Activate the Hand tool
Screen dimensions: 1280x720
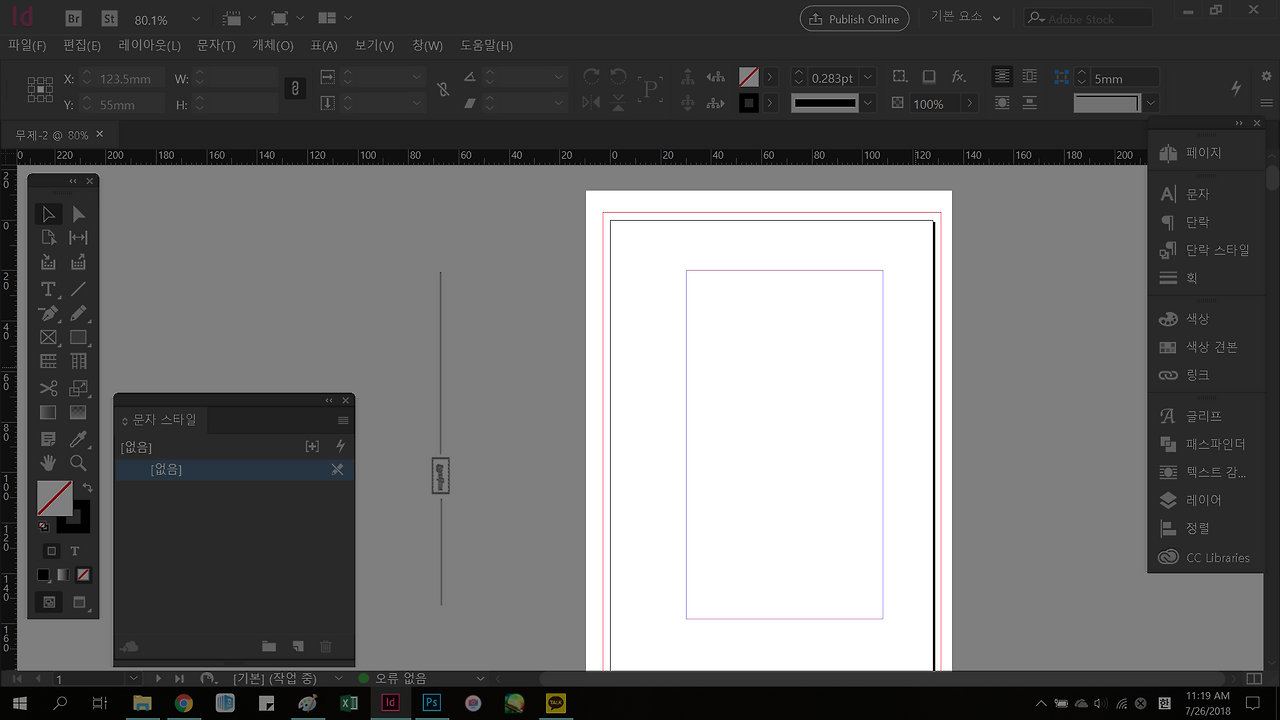click(48, 463)
